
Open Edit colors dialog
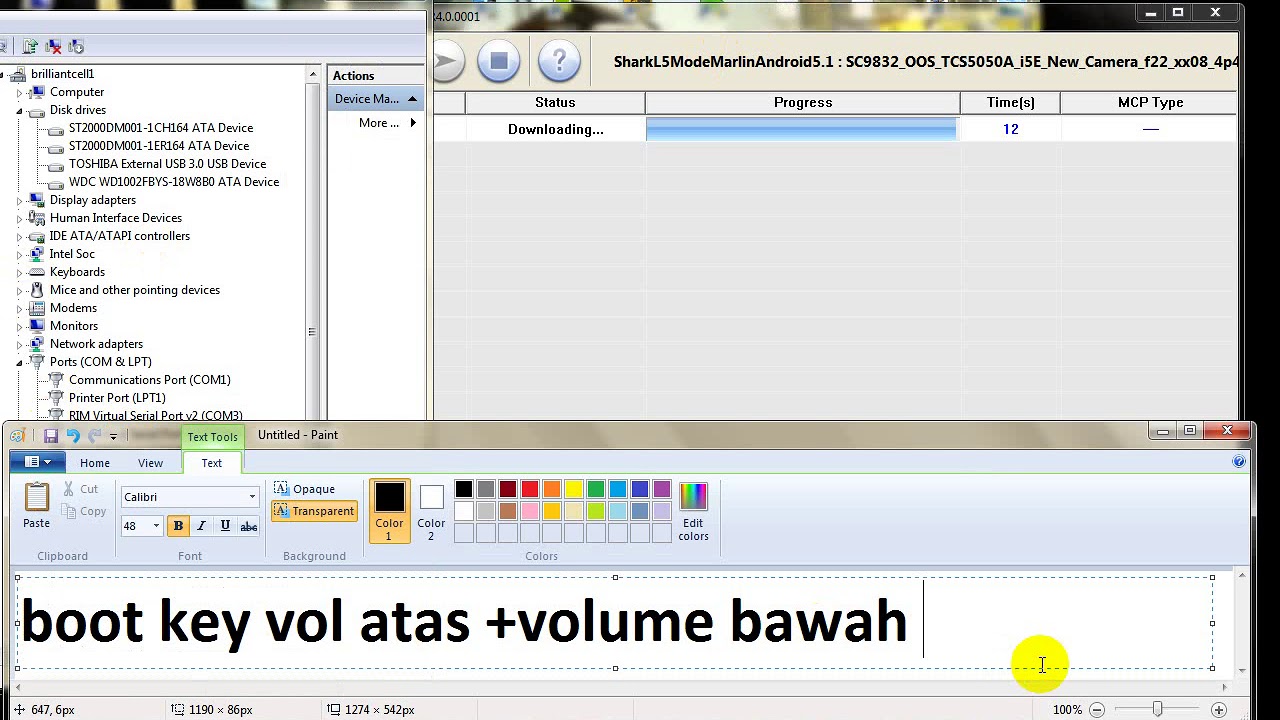(693, 511)
